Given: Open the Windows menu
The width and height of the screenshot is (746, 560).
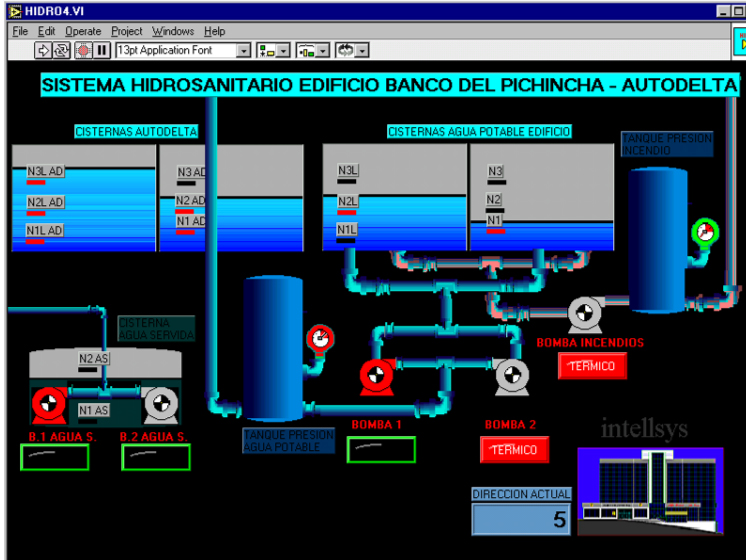Looking at the screenshot, I should pos(173,31).
